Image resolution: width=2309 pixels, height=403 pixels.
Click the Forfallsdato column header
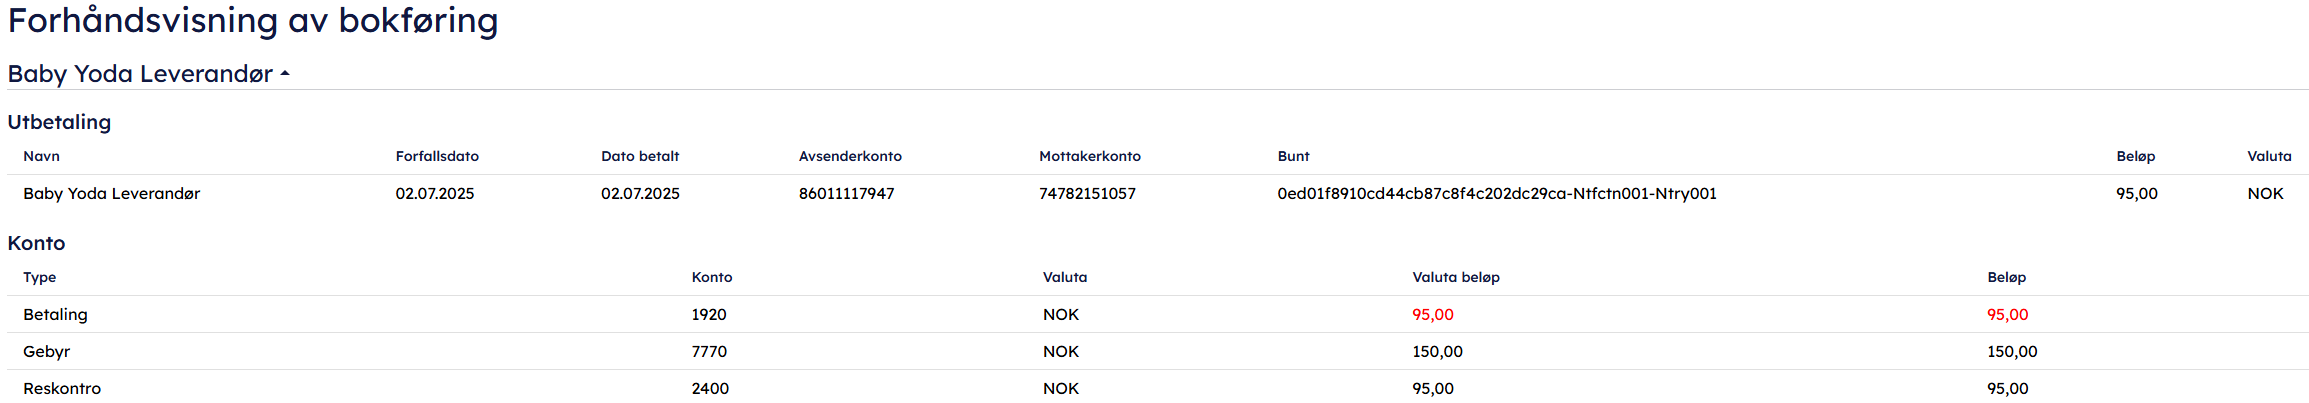pos(437,156)
